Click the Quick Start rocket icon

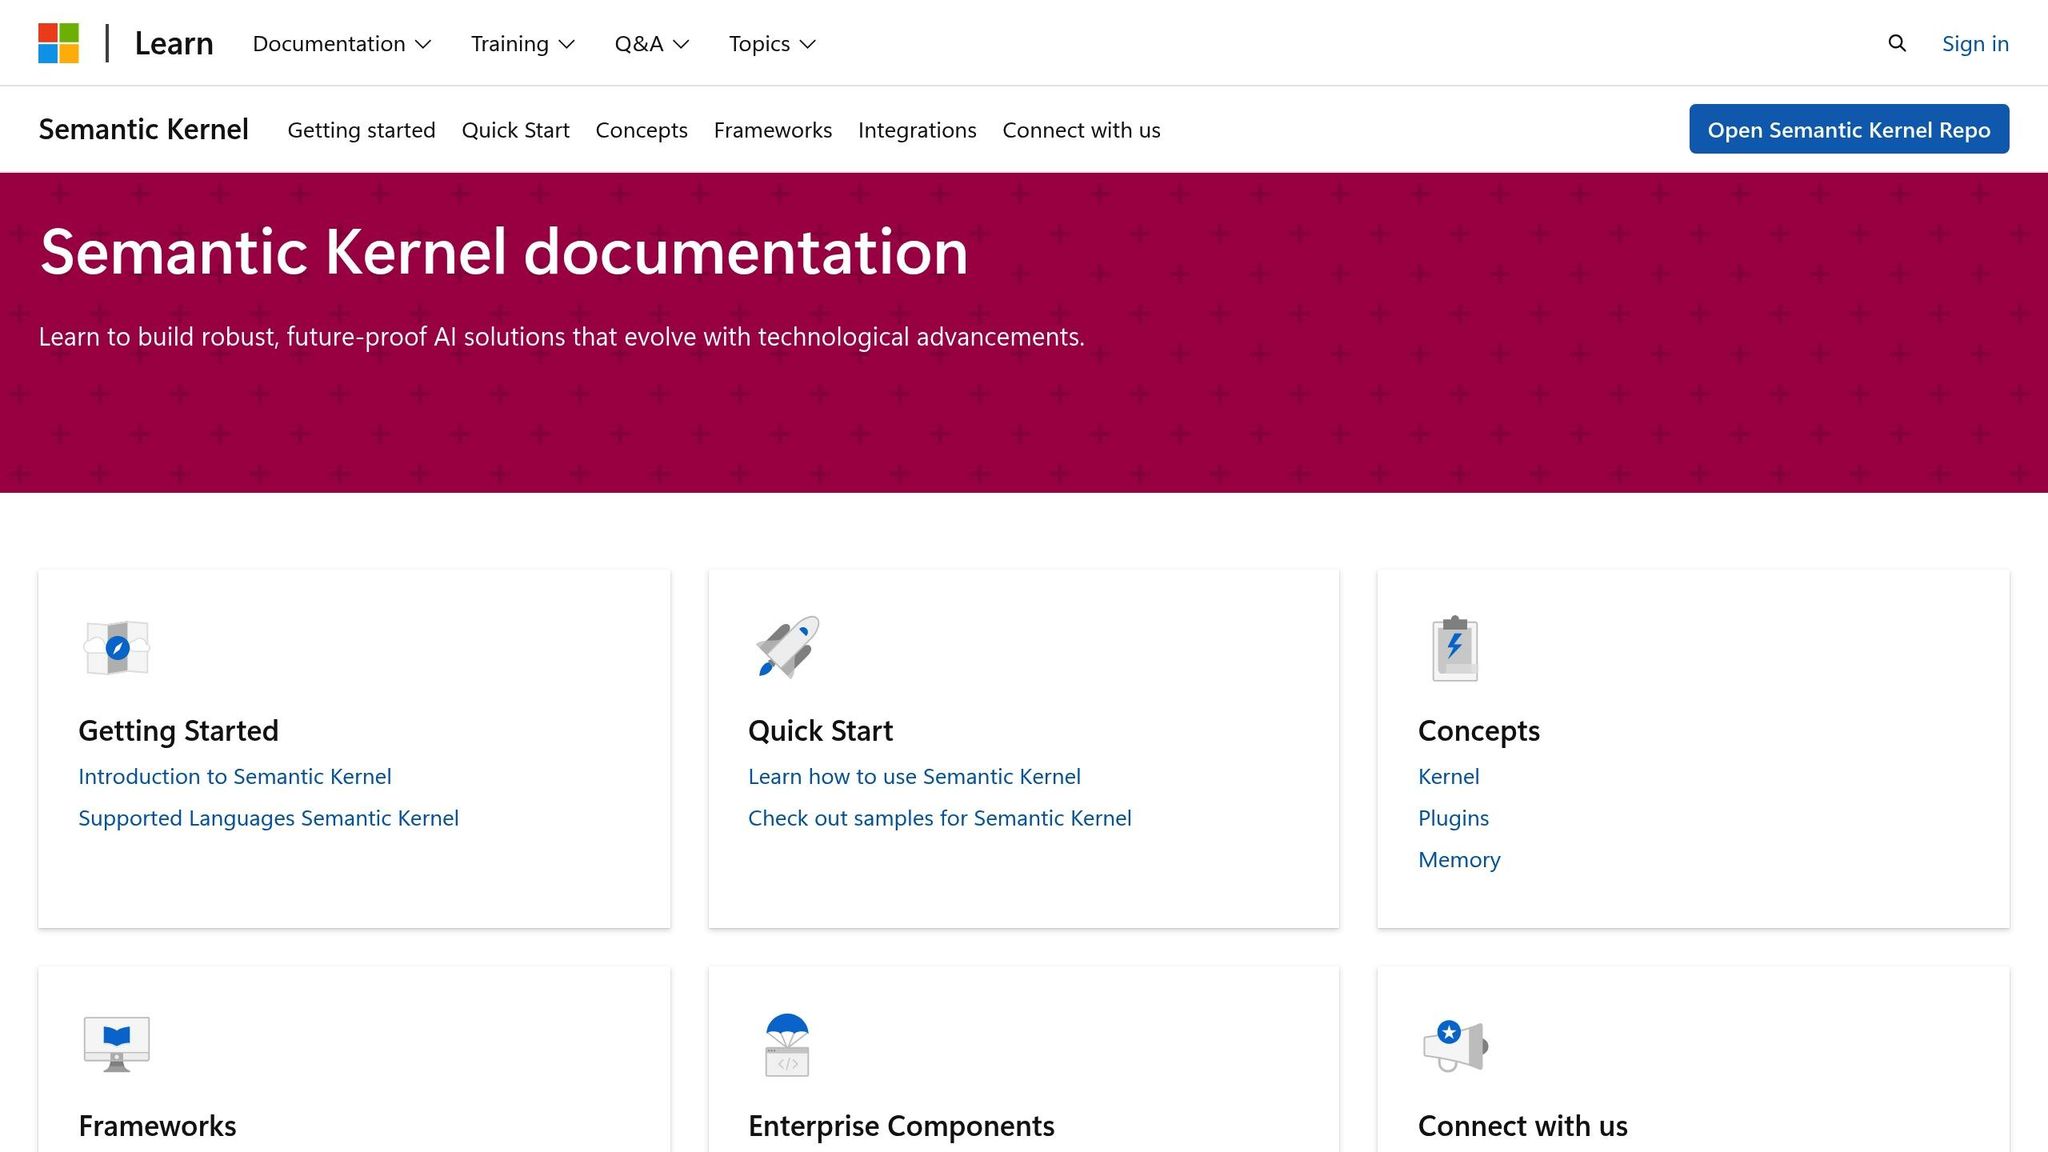(787, 647)
